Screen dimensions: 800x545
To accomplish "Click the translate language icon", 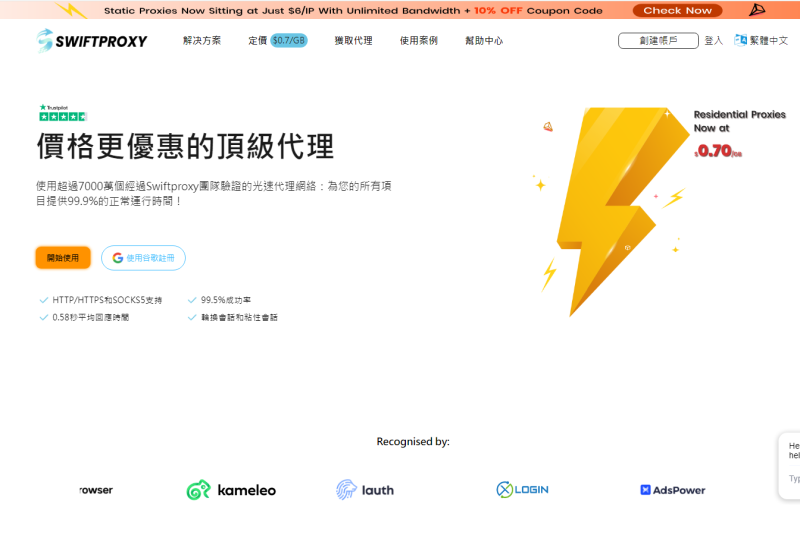I will (740, 40).
